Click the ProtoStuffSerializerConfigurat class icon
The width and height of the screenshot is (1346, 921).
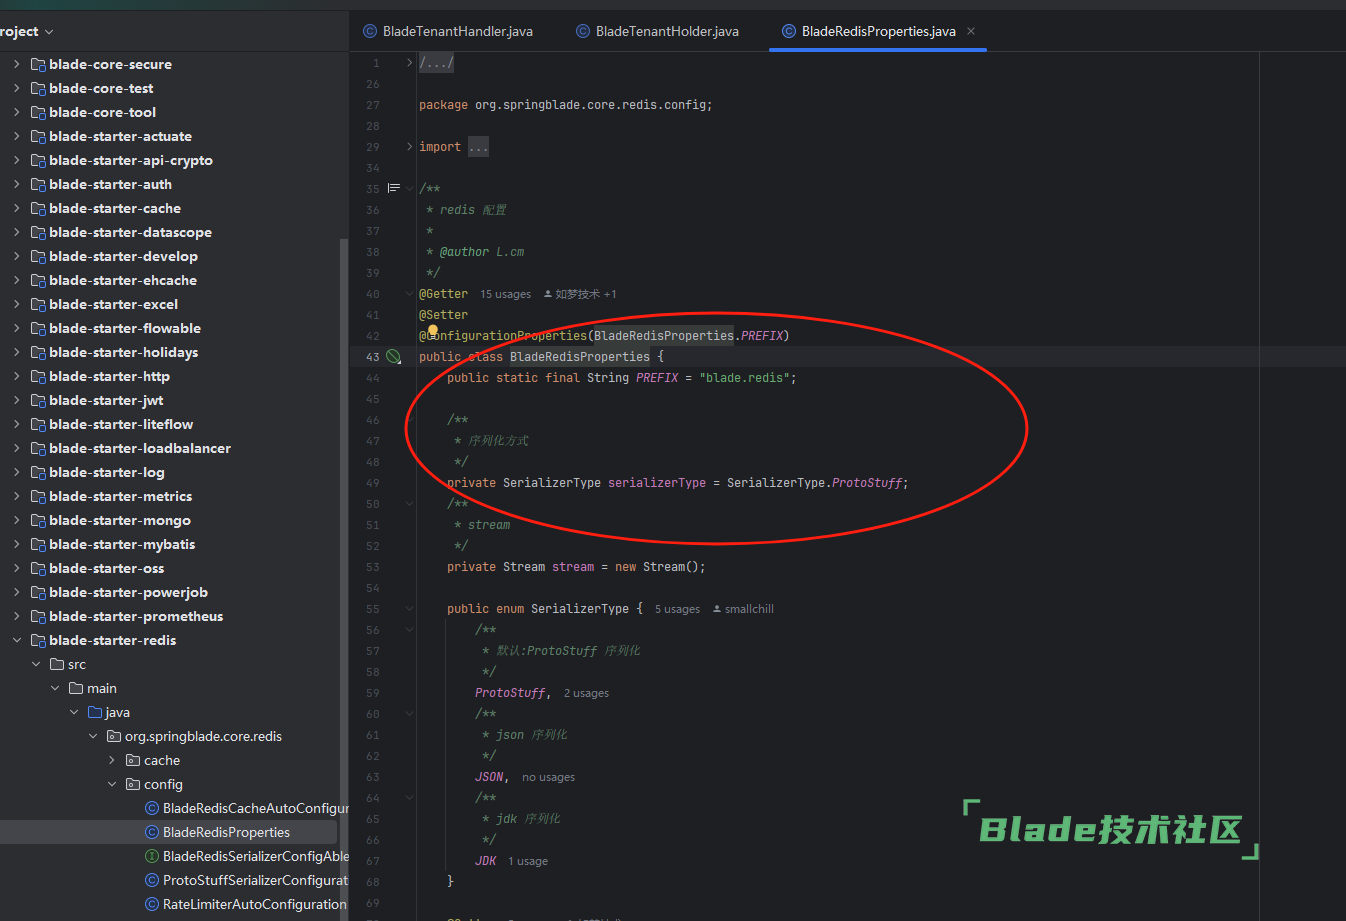click(152, 880)
